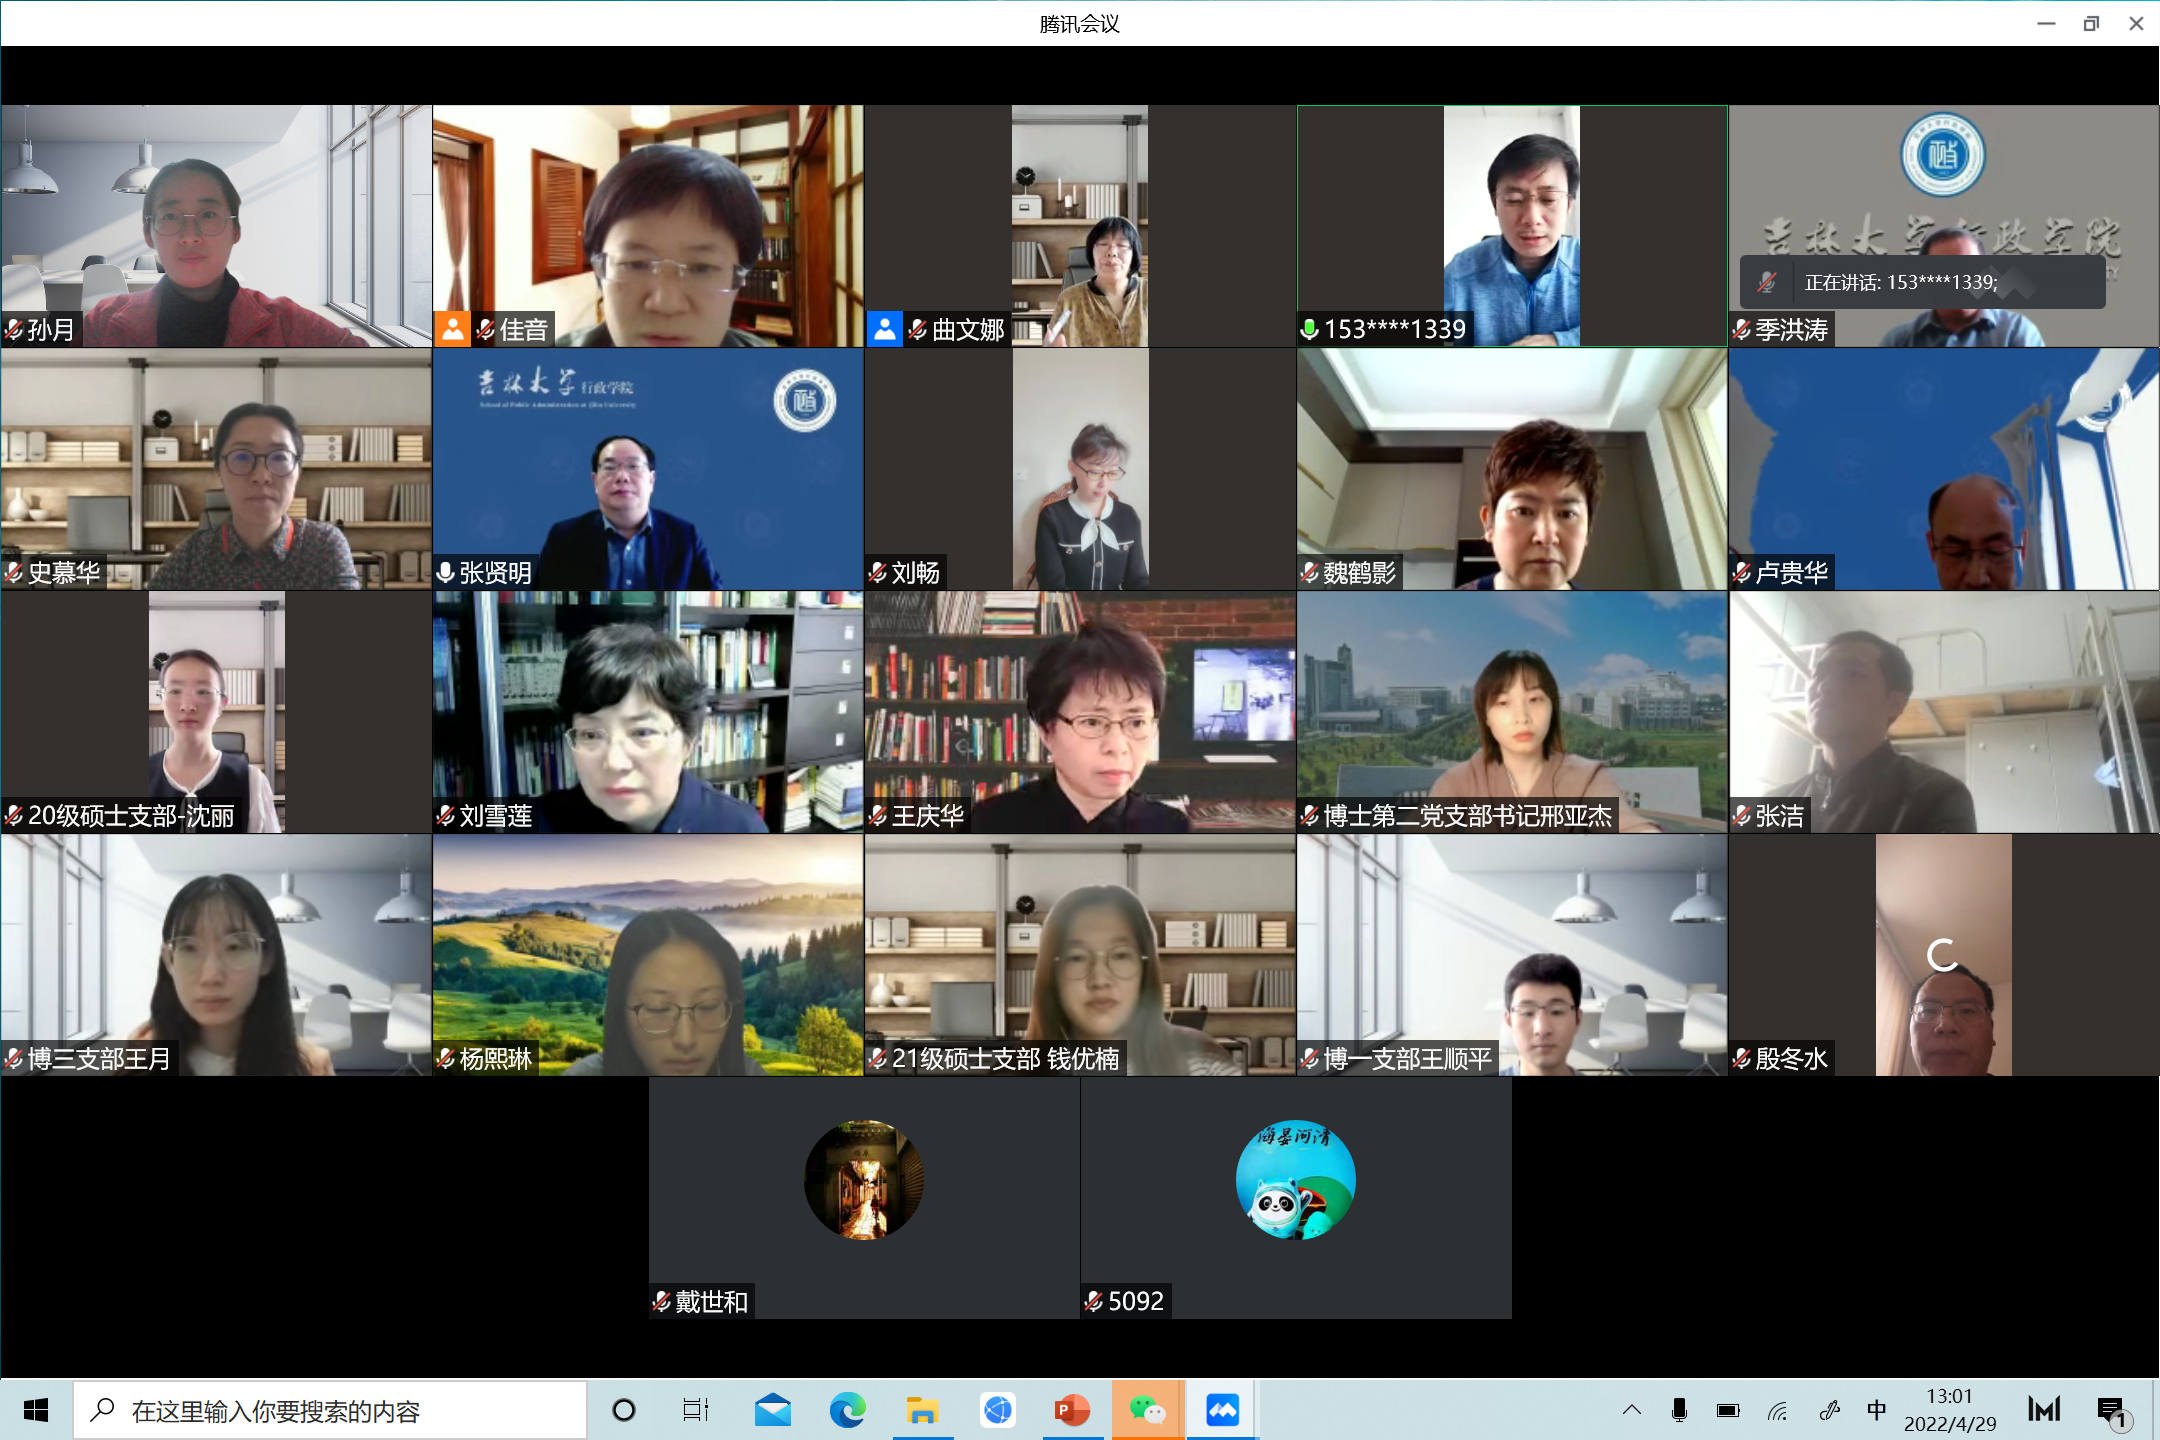Click muted mic icon in speaking notification
Image resolution: width=2160 pixels, height=1440 pixels.
click(1768, 283)
